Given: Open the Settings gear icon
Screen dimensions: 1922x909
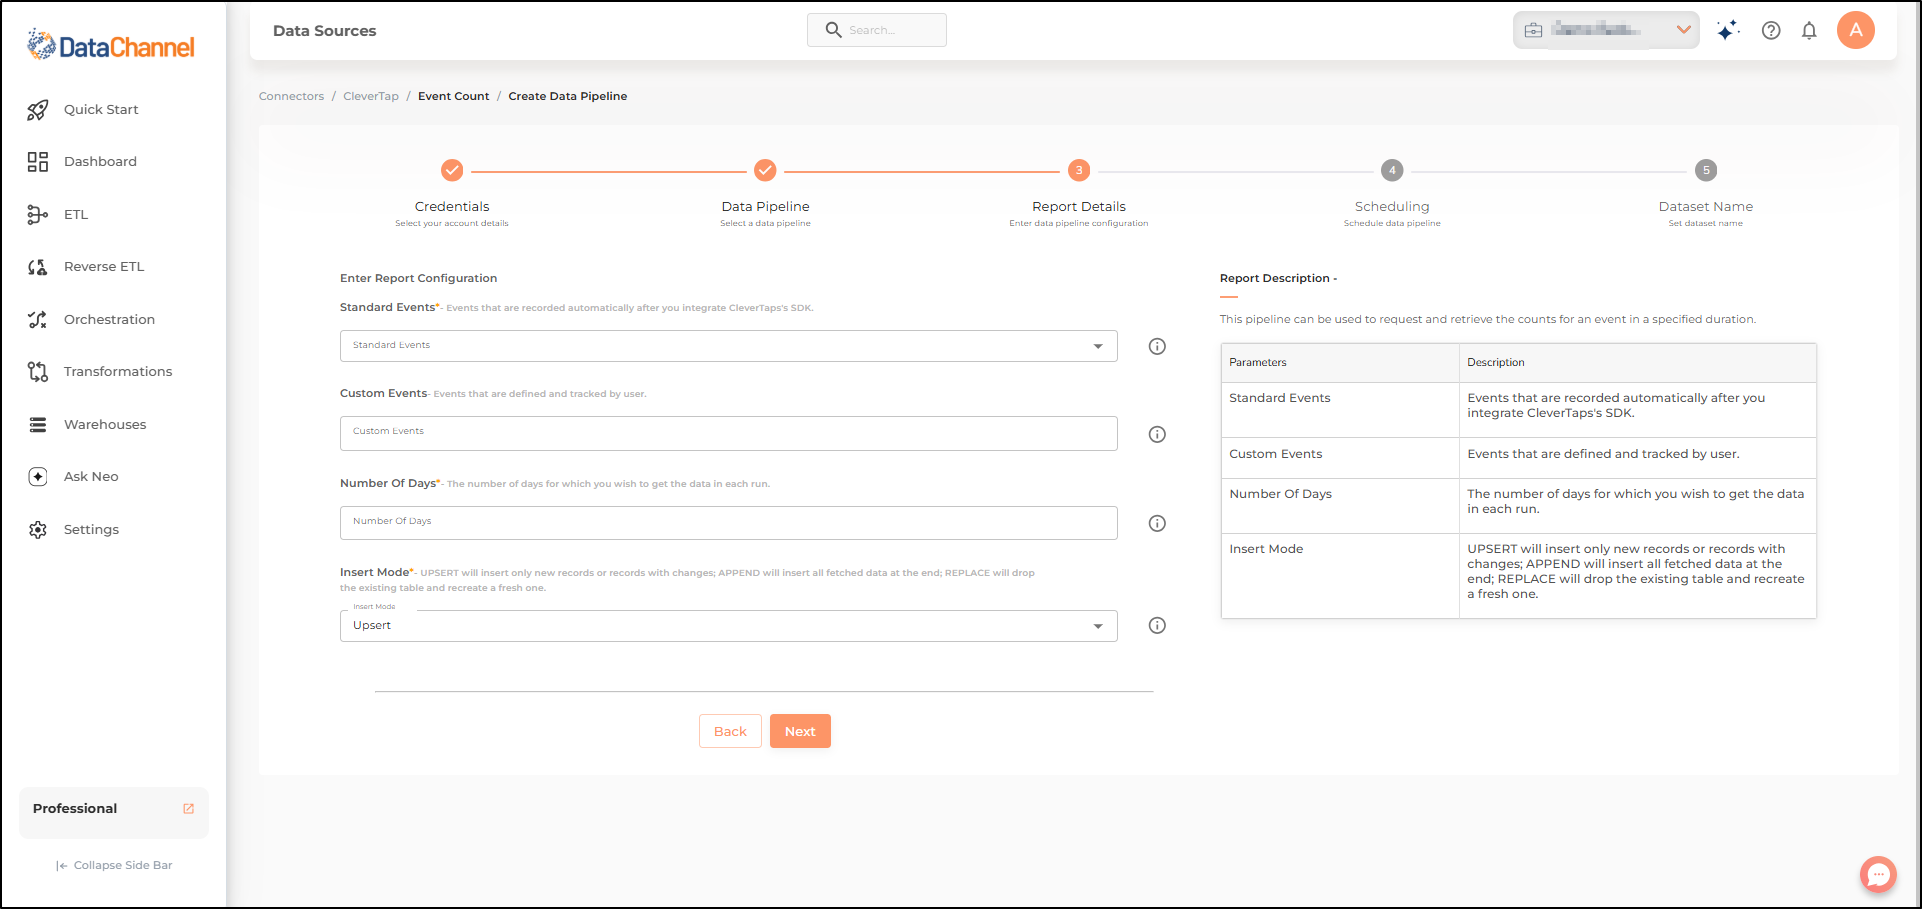Looking at the screenshot, I should tap(38, 530).
